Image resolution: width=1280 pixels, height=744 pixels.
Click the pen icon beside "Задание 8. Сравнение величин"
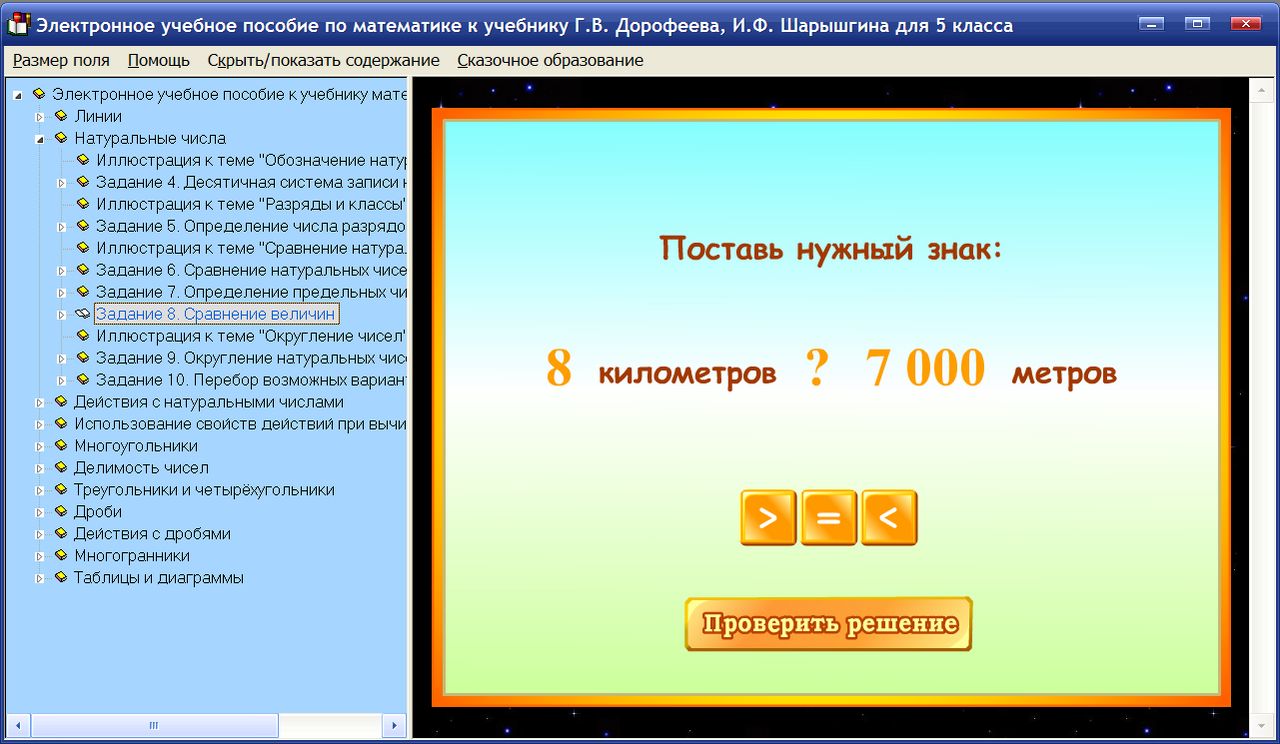(81, 313)
